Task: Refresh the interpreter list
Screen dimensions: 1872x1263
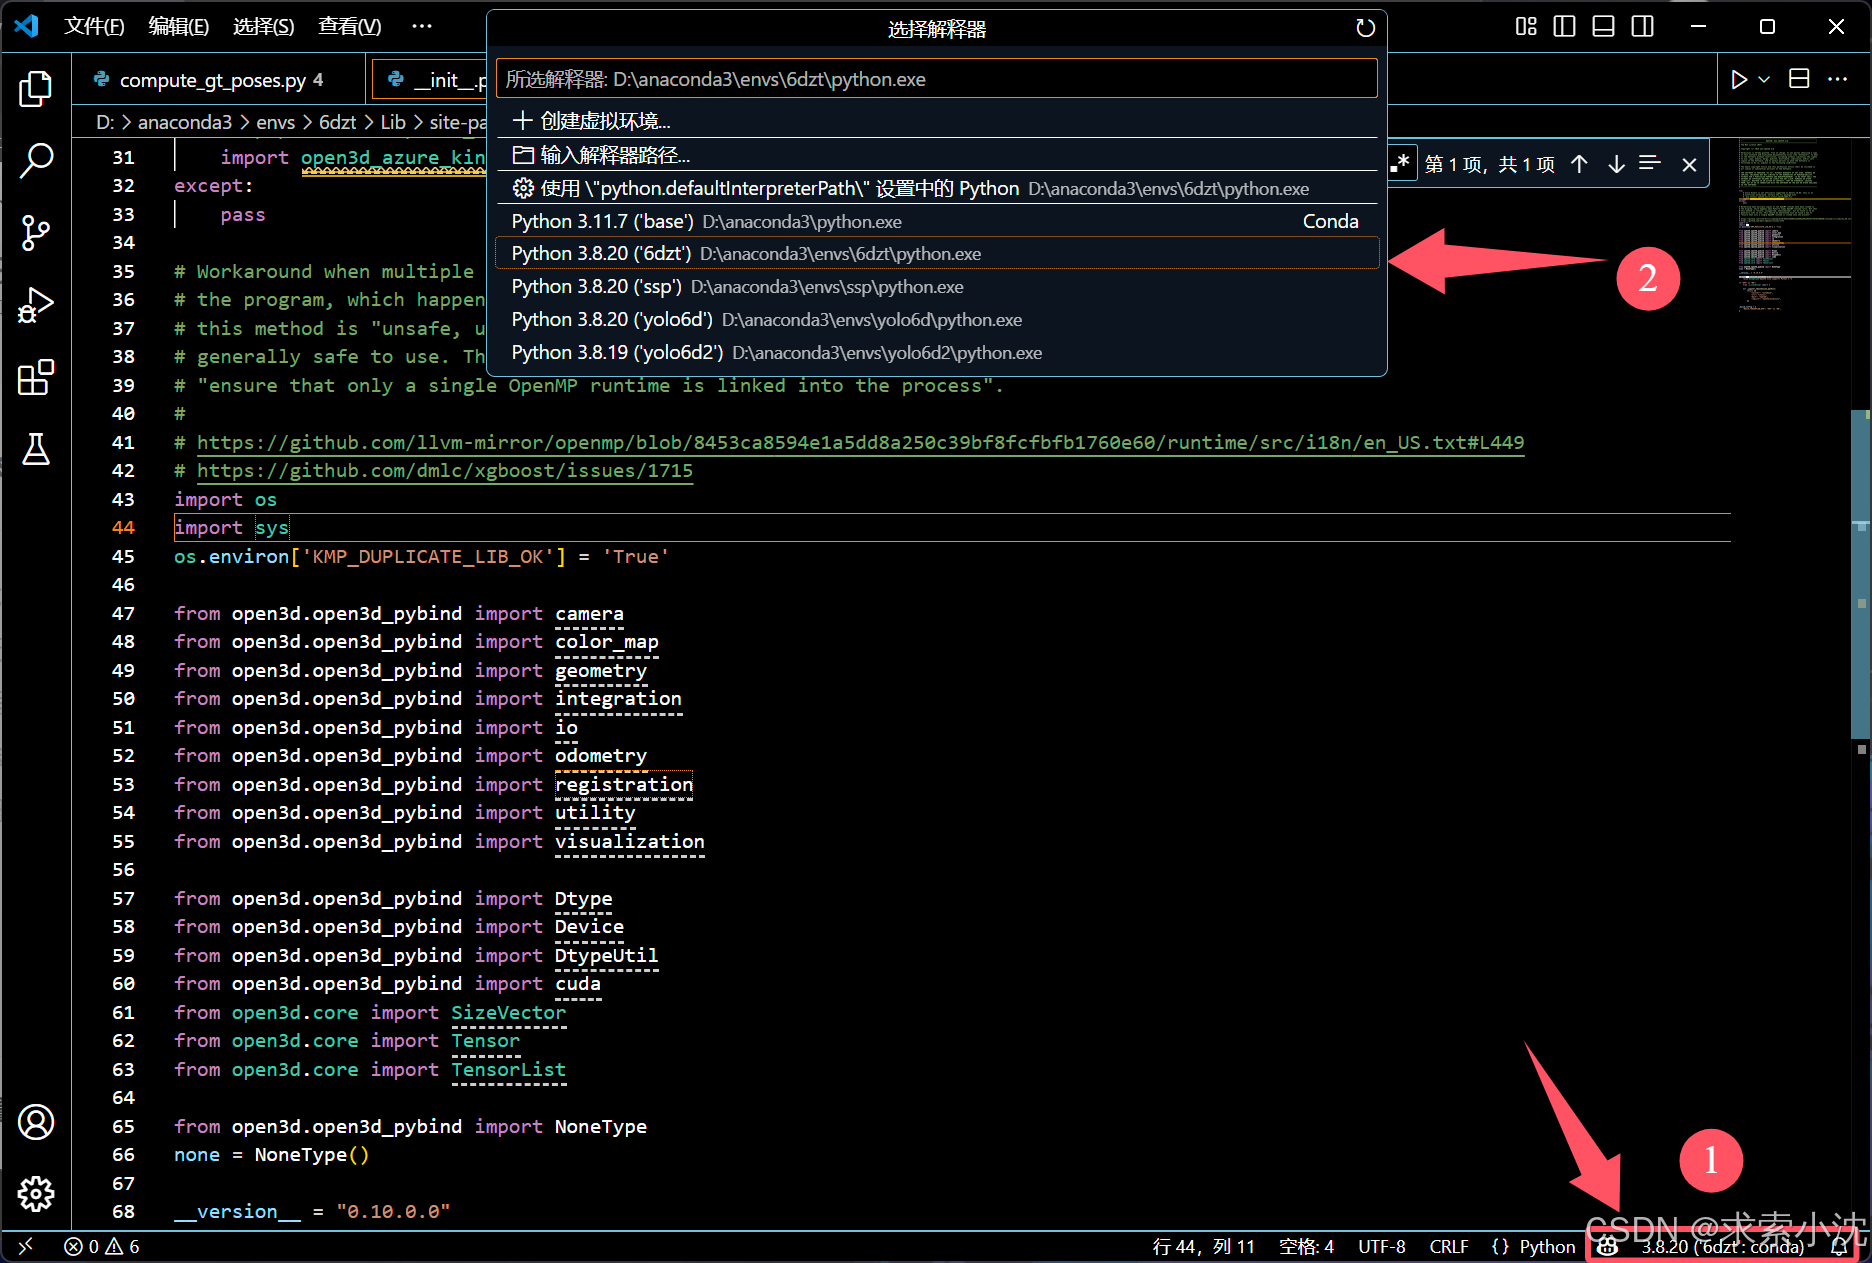Action: [1366, 28]
